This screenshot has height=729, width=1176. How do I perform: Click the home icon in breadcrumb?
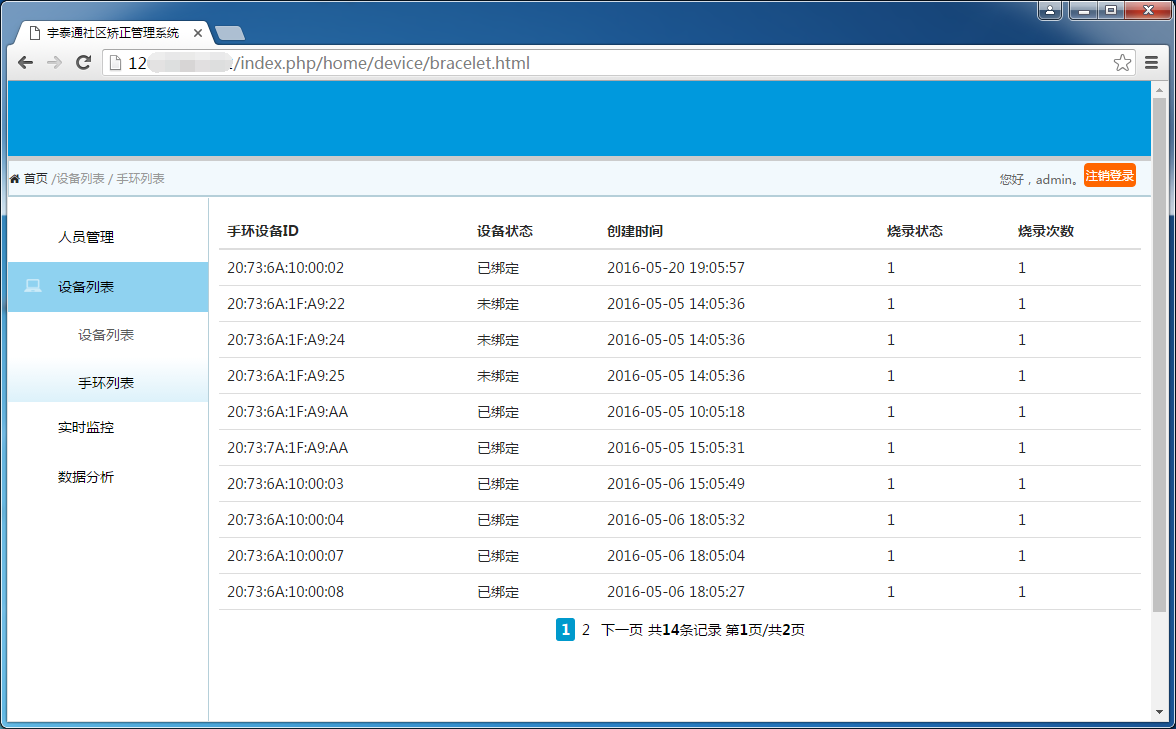(x=15, y=179)
